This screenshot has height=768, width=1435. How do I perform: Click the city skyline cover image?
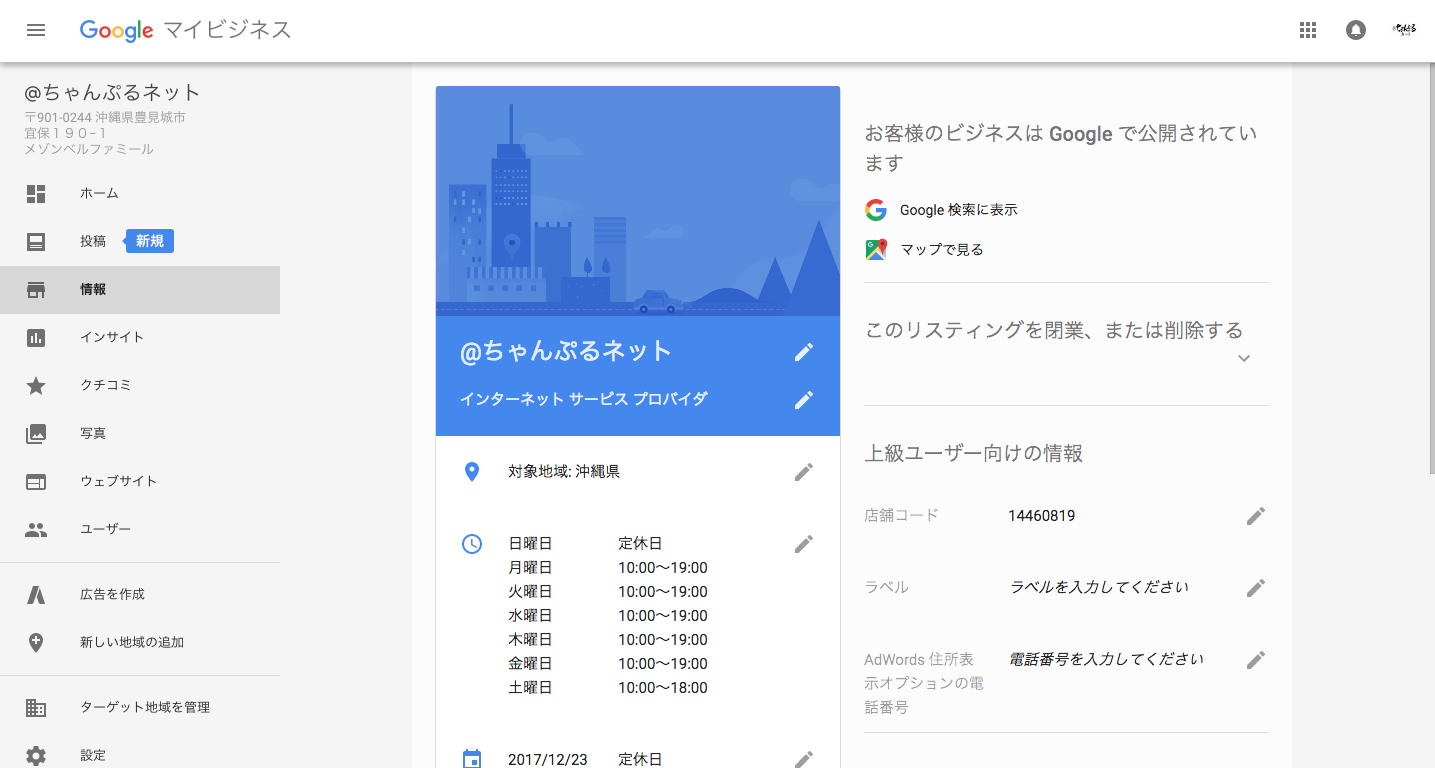click(638, 201)
